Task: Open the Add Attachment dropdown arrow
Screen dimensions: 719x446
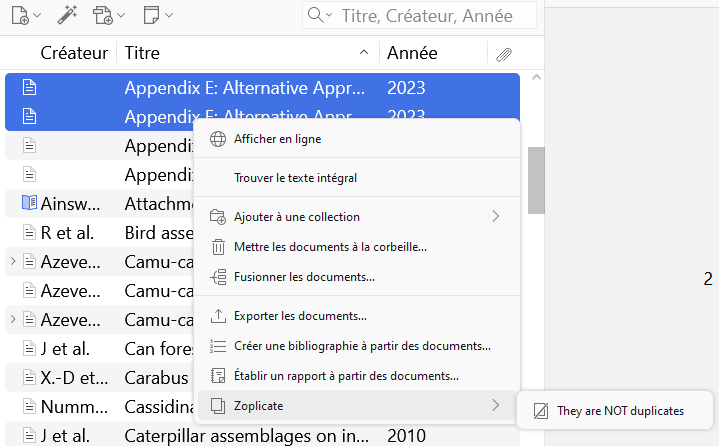Action: 121,15
